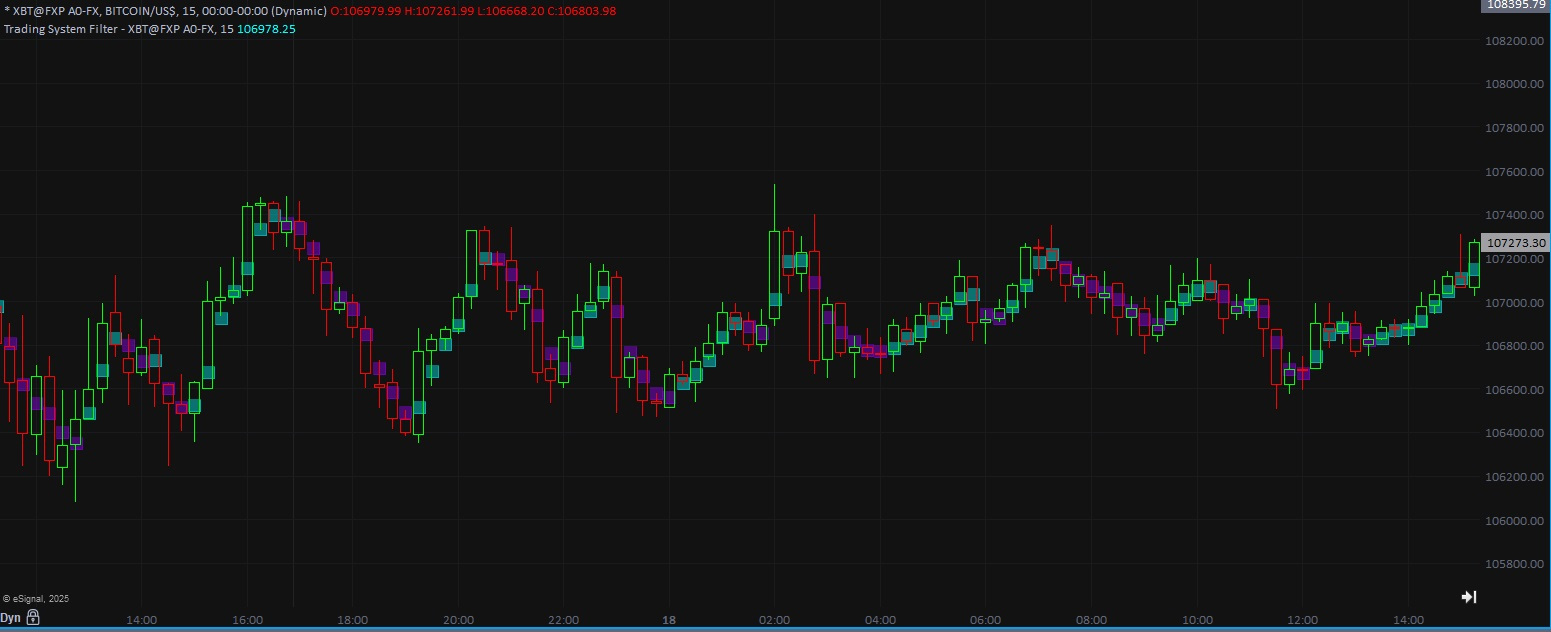Image resolution: width=1551 pixels, height=632 pixels.
Task: Click the eSignal 2025 copyright text
Action: 36,599
